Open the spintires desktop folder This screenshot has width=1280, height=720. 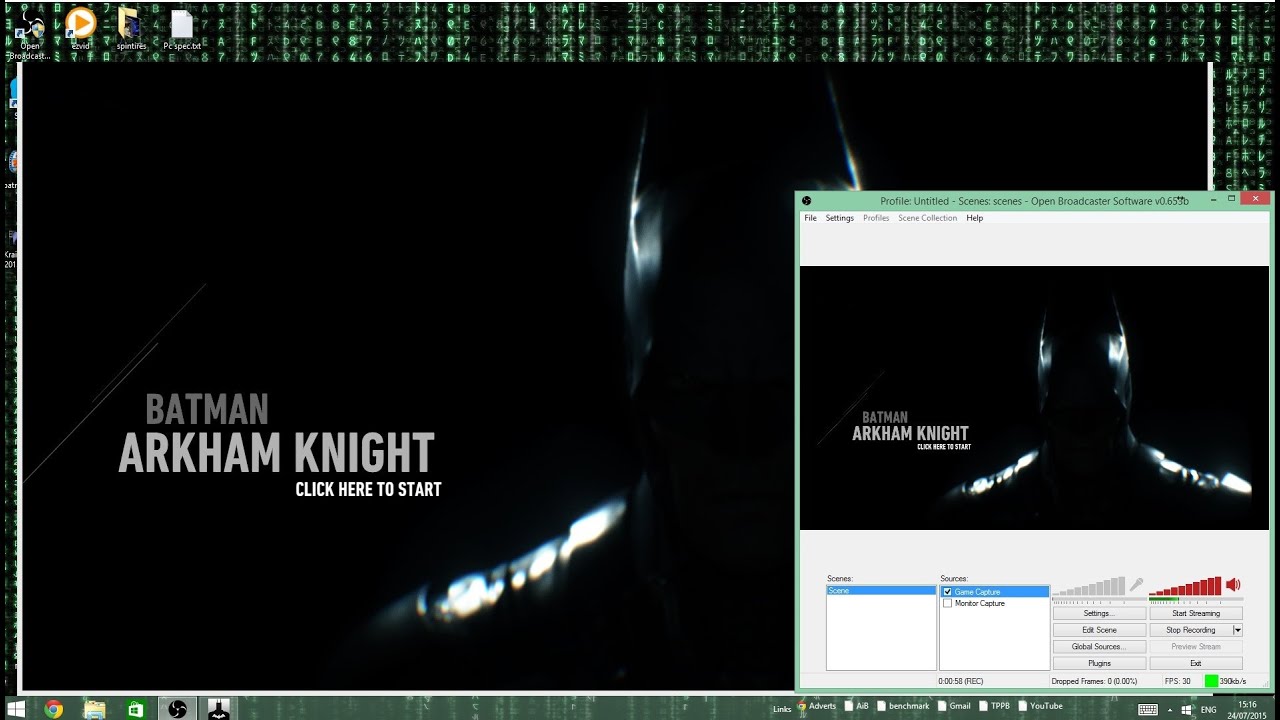coord(130,28)
